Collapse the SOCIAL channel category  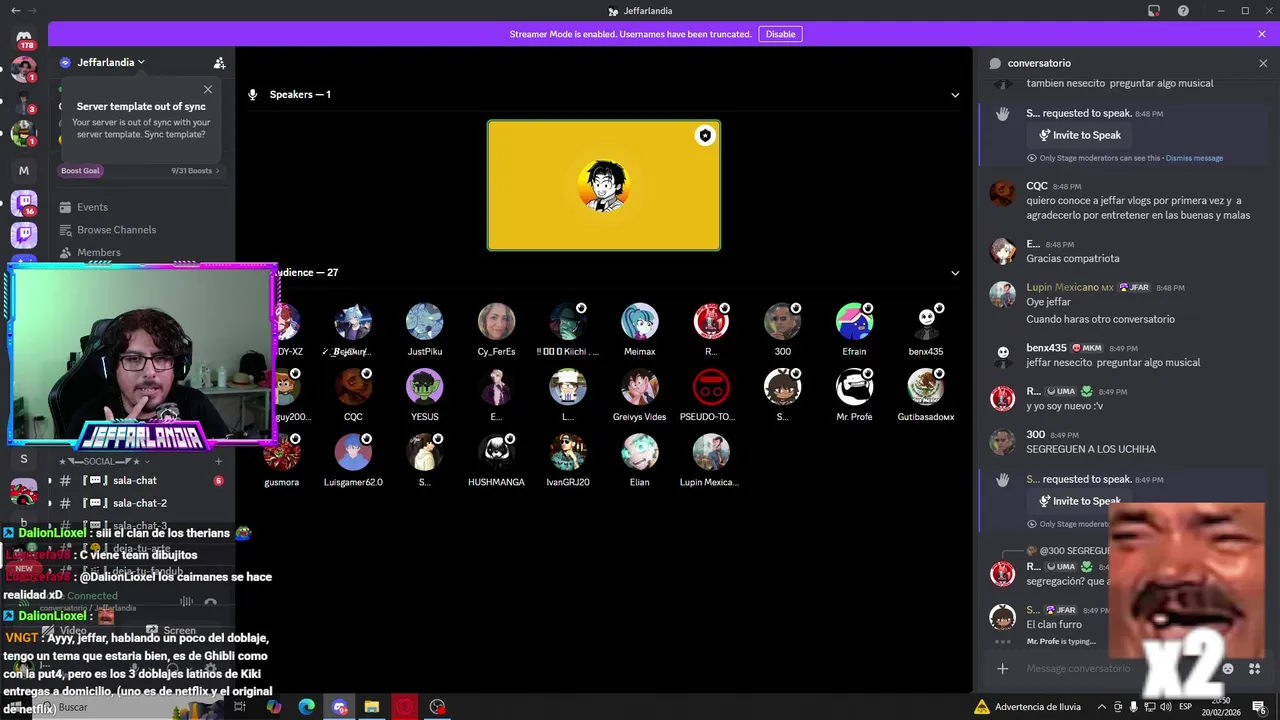click(106, 462)
